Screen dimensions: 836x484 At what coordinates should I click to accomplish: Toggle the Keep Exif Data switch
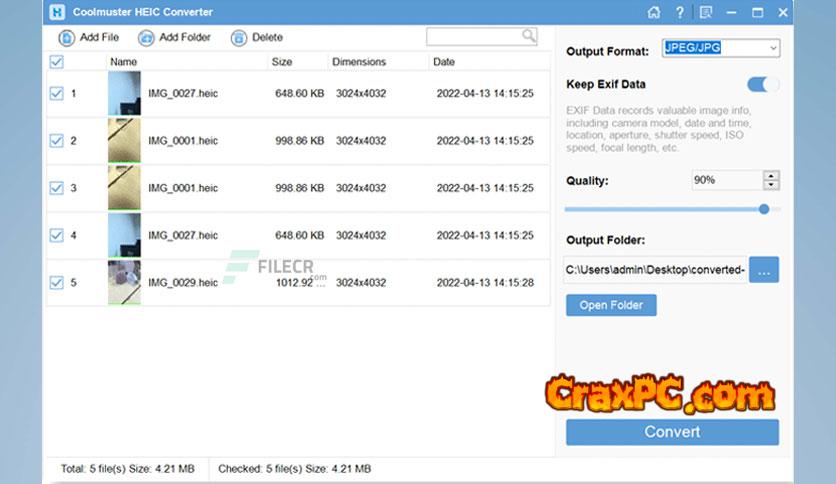click(x=763, y=85)
